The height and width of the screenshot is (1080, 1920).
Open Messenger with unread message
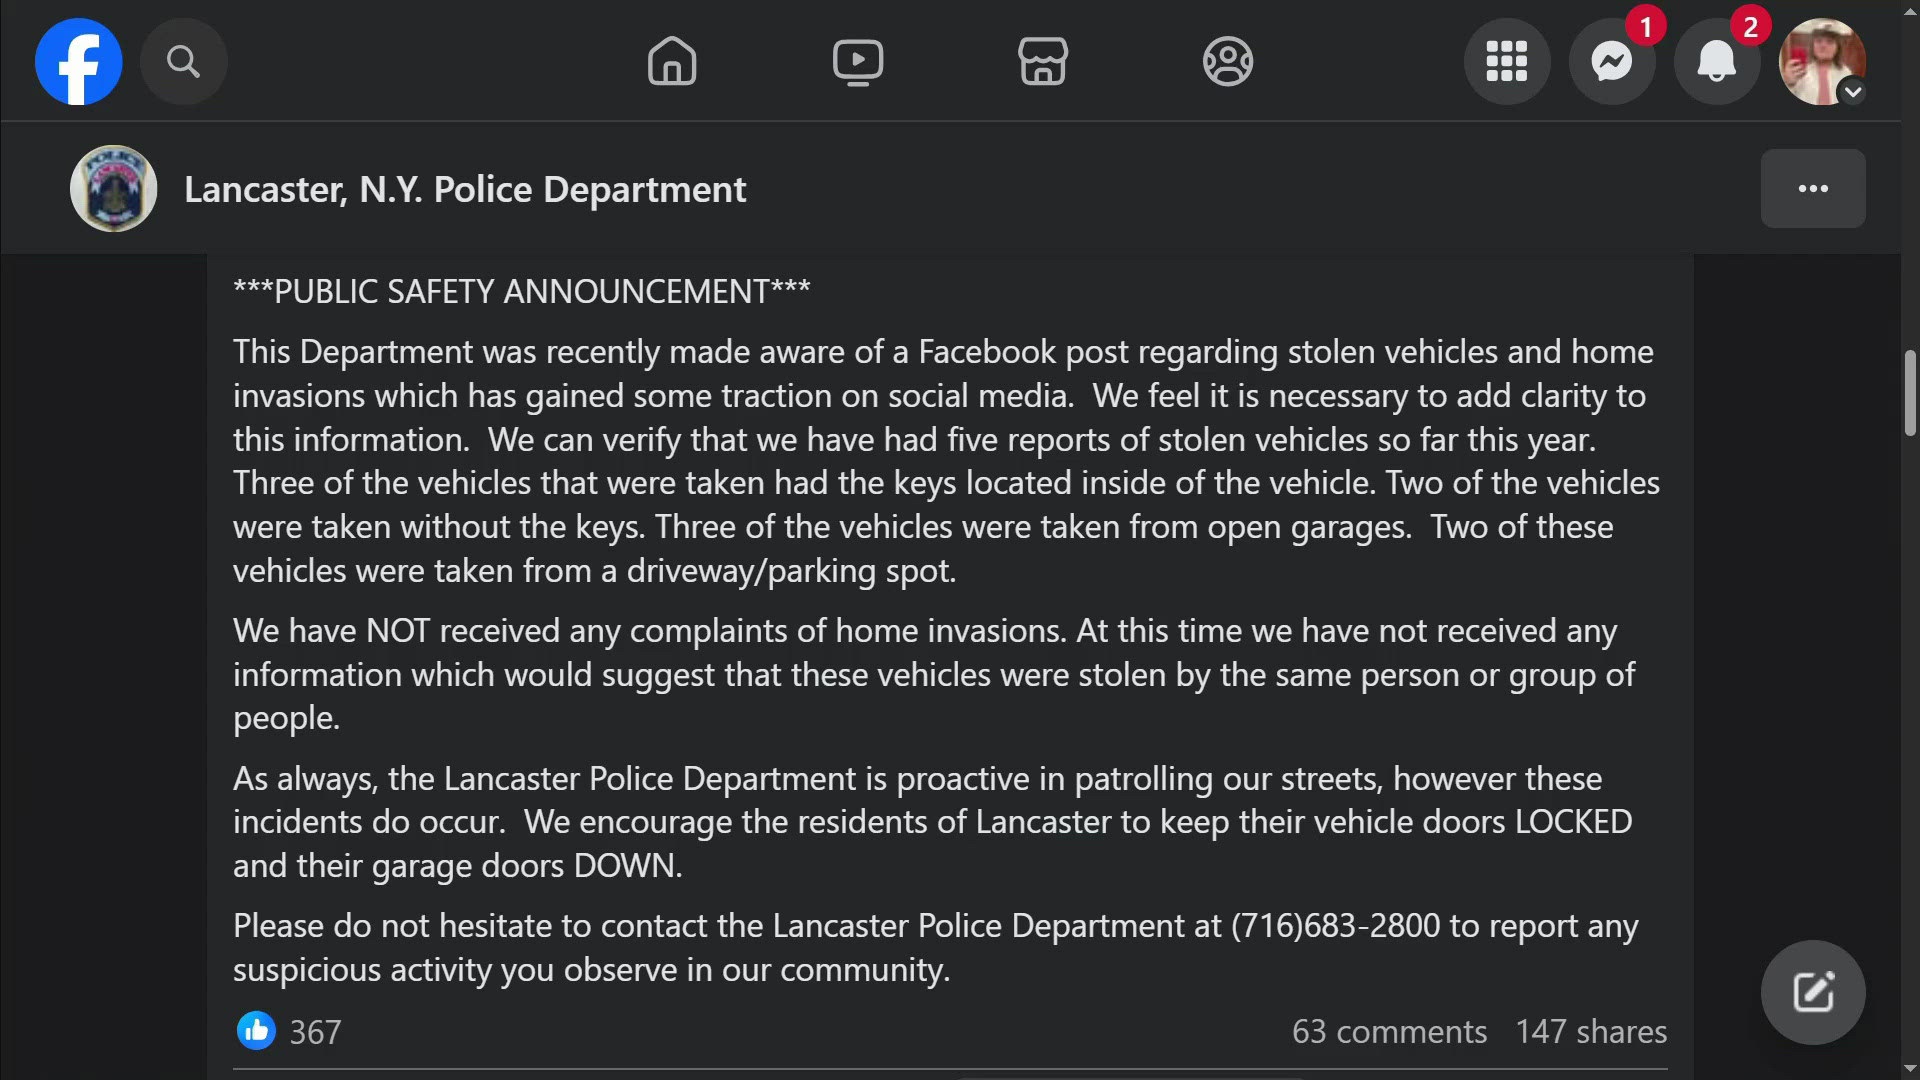(x=1611, y=61)
